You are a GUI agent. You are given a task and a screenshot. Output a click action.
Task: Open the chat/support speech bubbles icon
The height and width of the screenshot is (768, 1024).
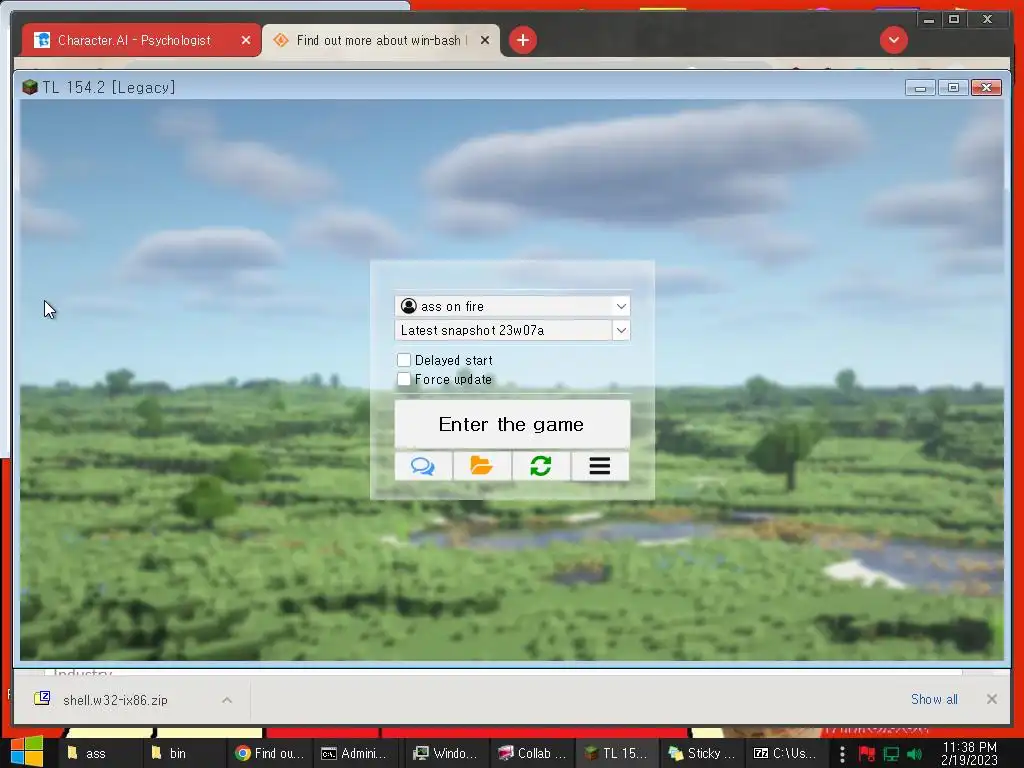click(423, 466)
